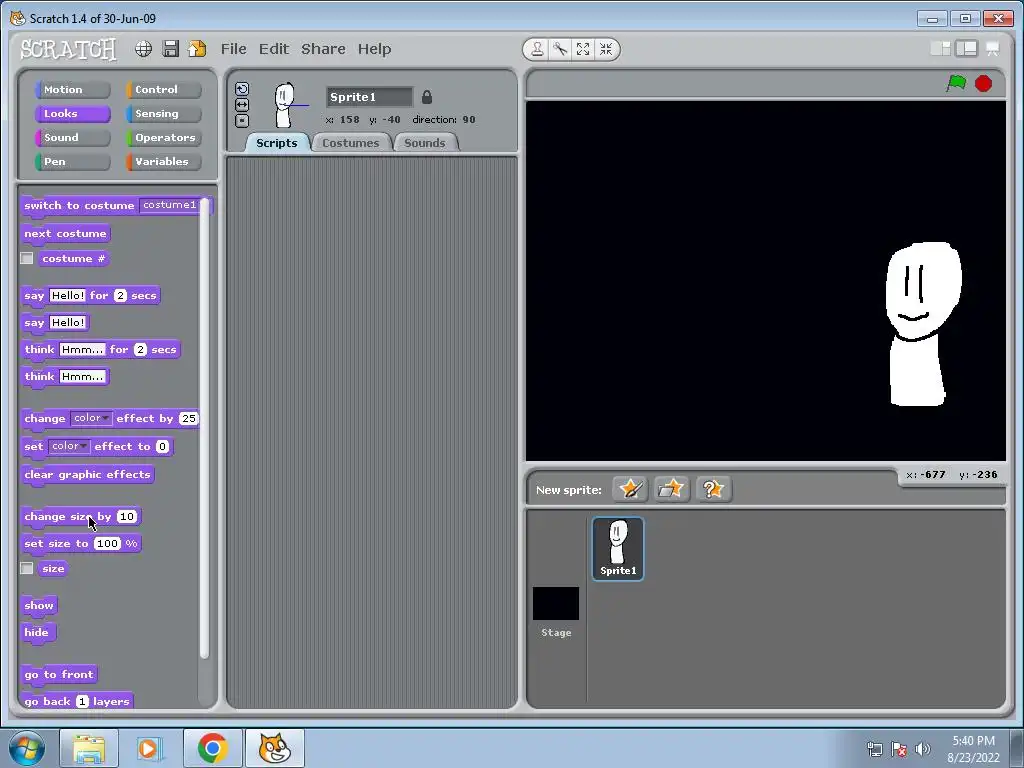Enable the size reporter checkbox
The width and height of the screenshot is (1024, 768).
click(x=27, y=568)
